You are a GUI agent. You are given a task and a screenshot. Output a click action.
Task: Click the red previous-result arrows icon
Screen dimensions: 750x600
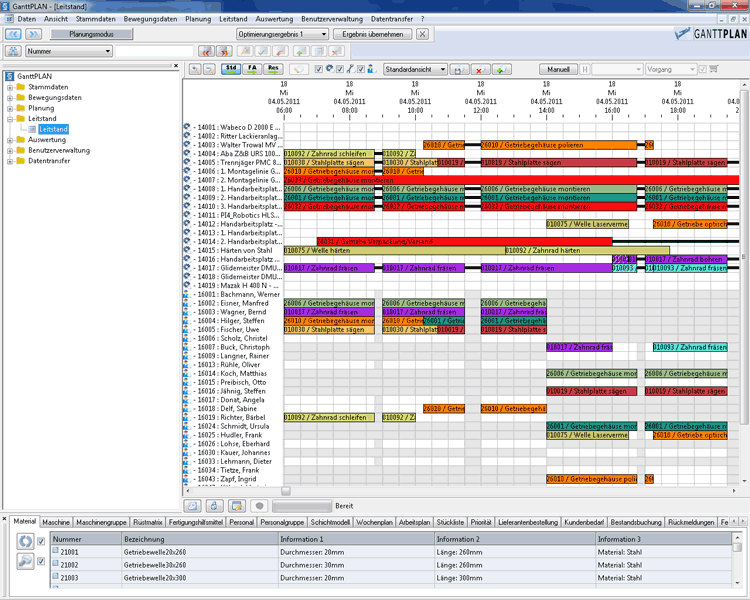[x=207, y=51]
